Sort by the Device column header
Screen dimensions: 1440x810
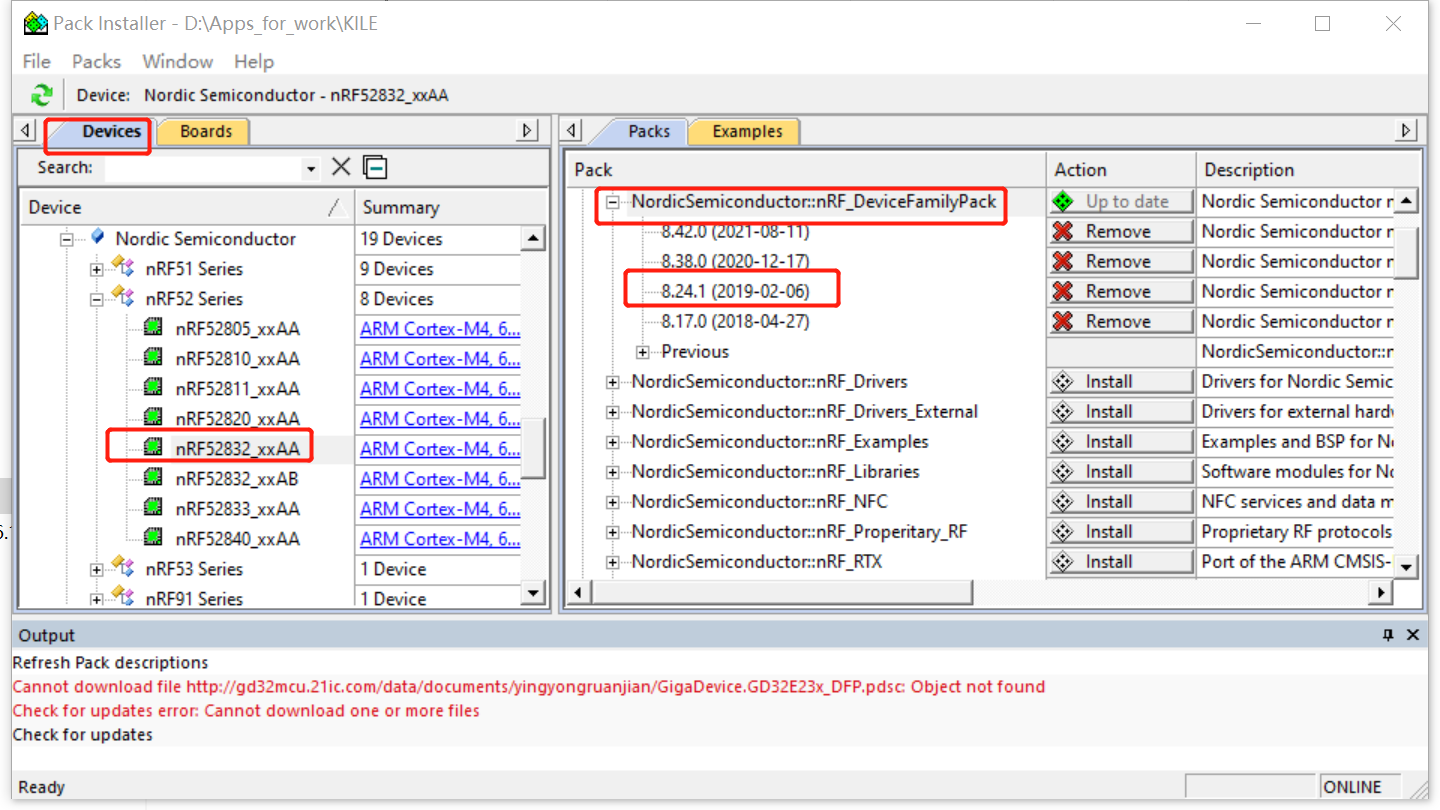point(187,207)
